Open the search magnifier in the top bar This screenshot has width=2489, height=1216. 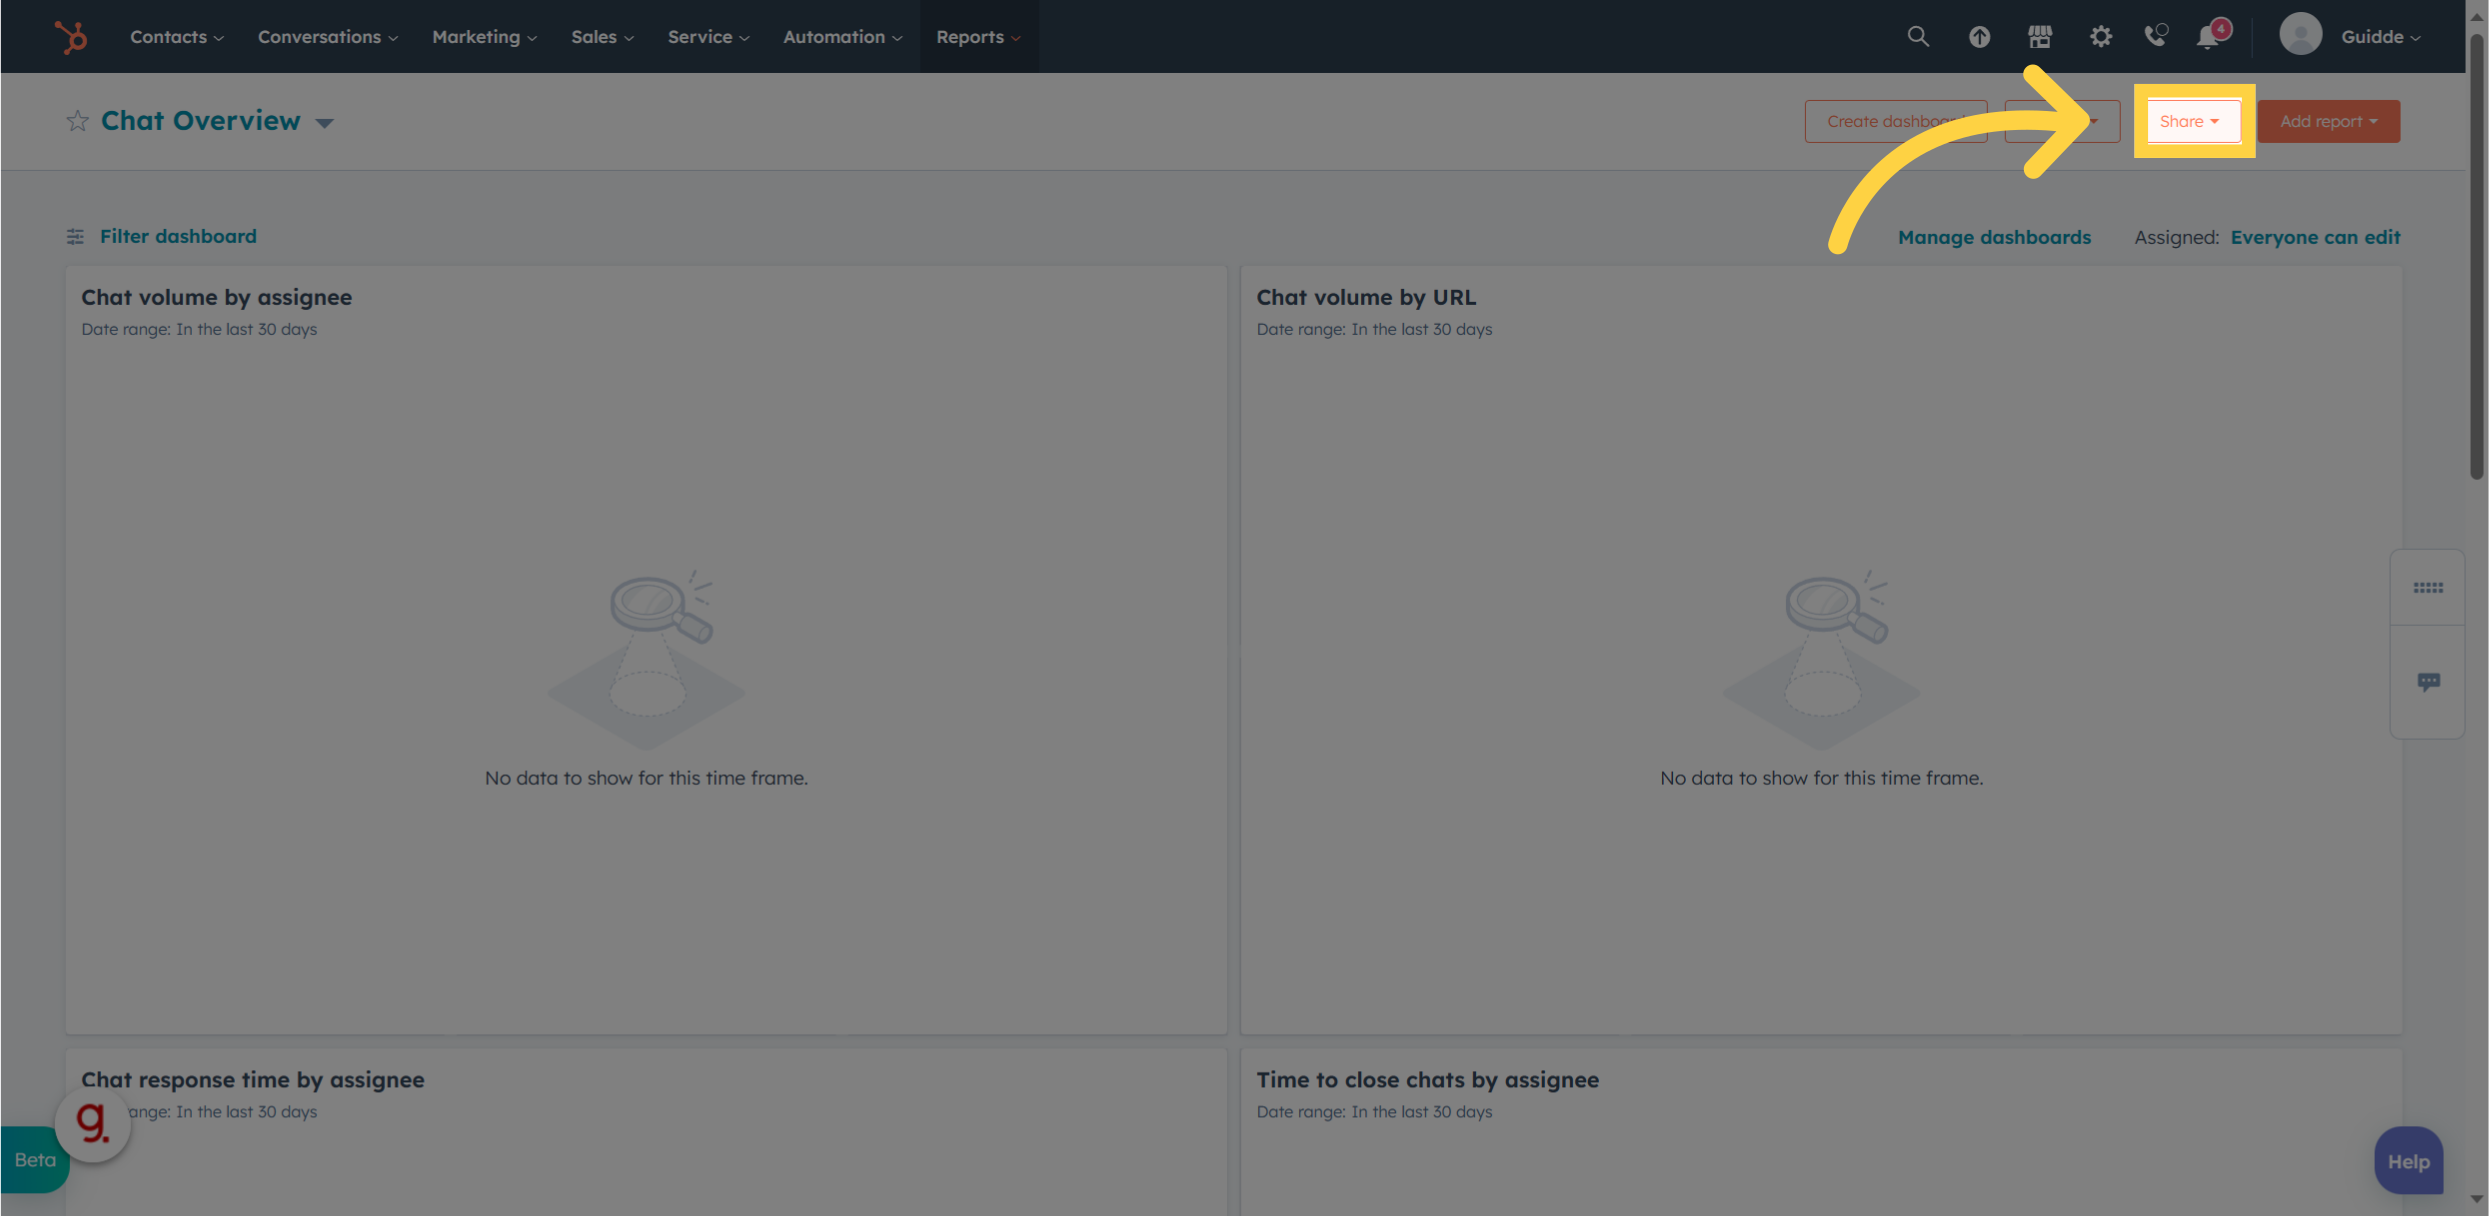1917,36
